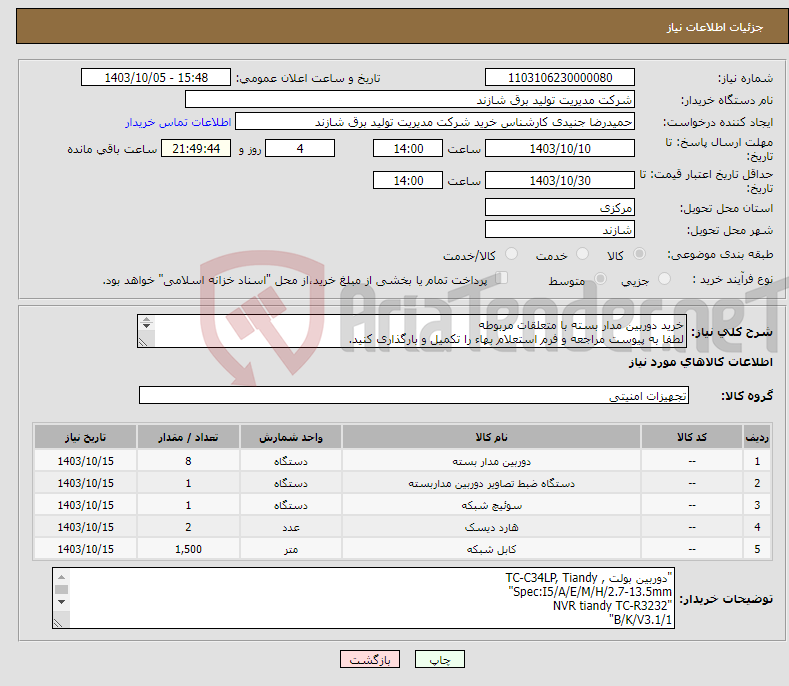Click scroll up arrow in buyer notes
This screenshot has width=789, height=686.
tap(61, 577)
